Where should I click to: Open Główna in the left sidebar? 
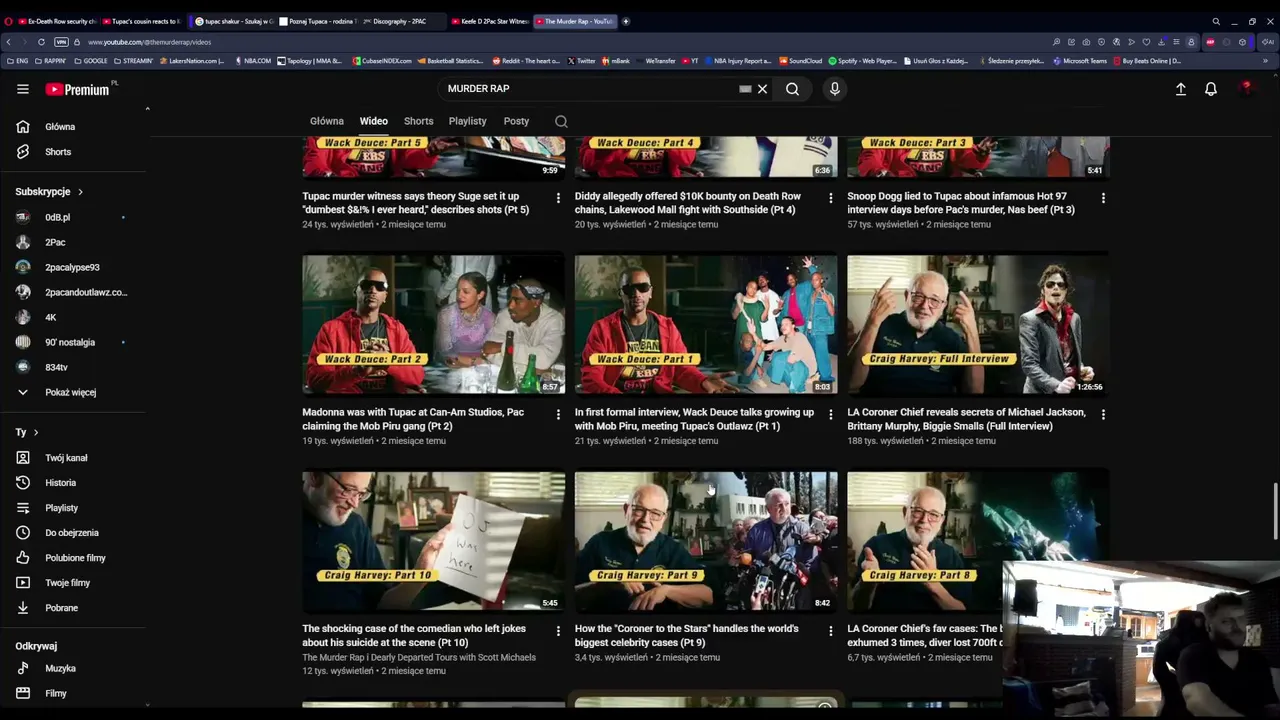coord(60,127)
